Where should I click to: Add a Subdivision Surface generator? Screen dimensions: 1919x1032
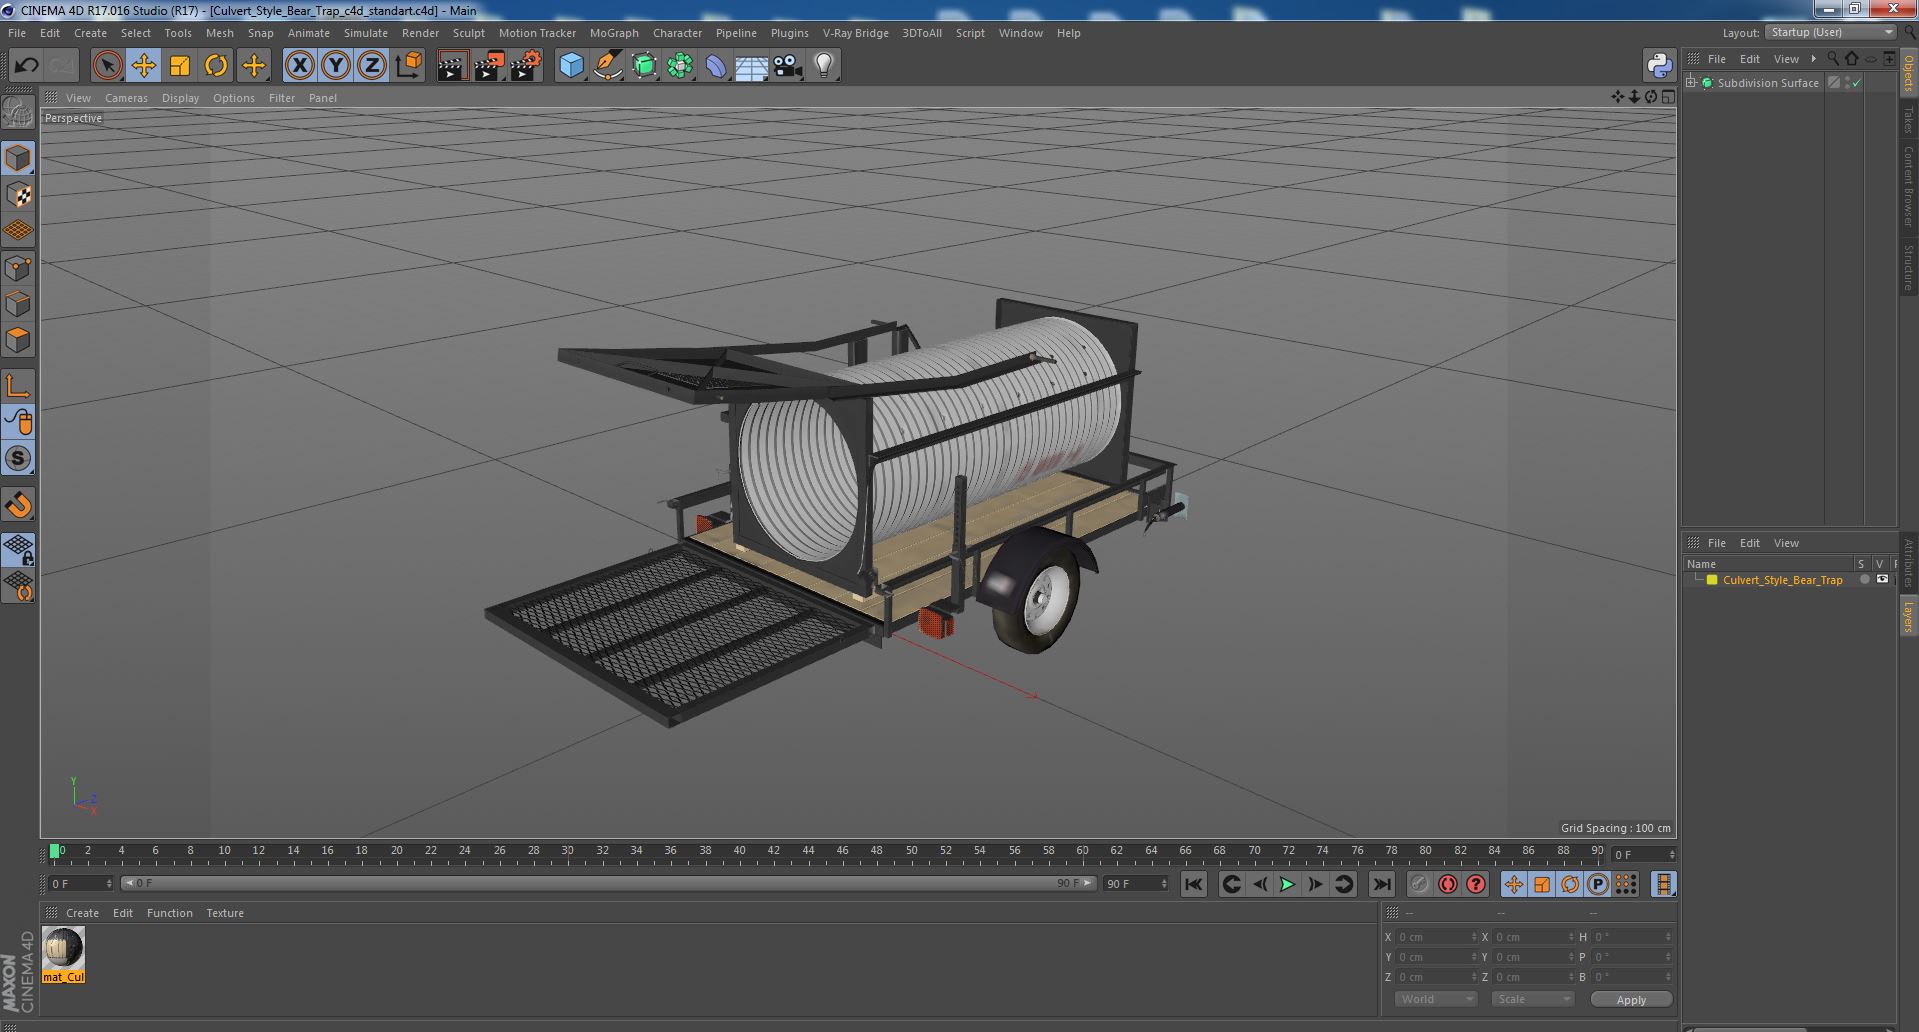[x=644, y=66]
